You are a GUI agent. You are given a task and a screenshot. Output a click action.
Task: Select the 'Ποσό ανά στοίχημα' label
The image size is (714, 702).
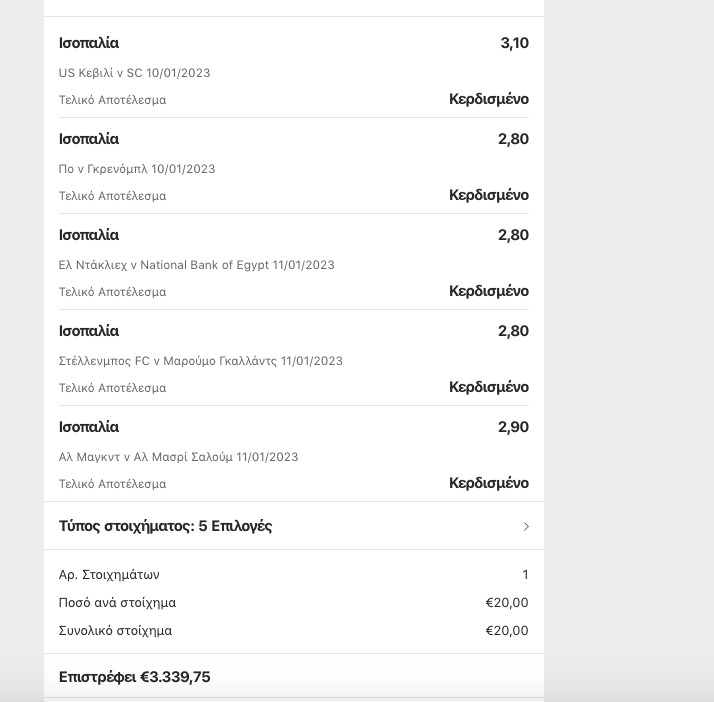(117, 603)
